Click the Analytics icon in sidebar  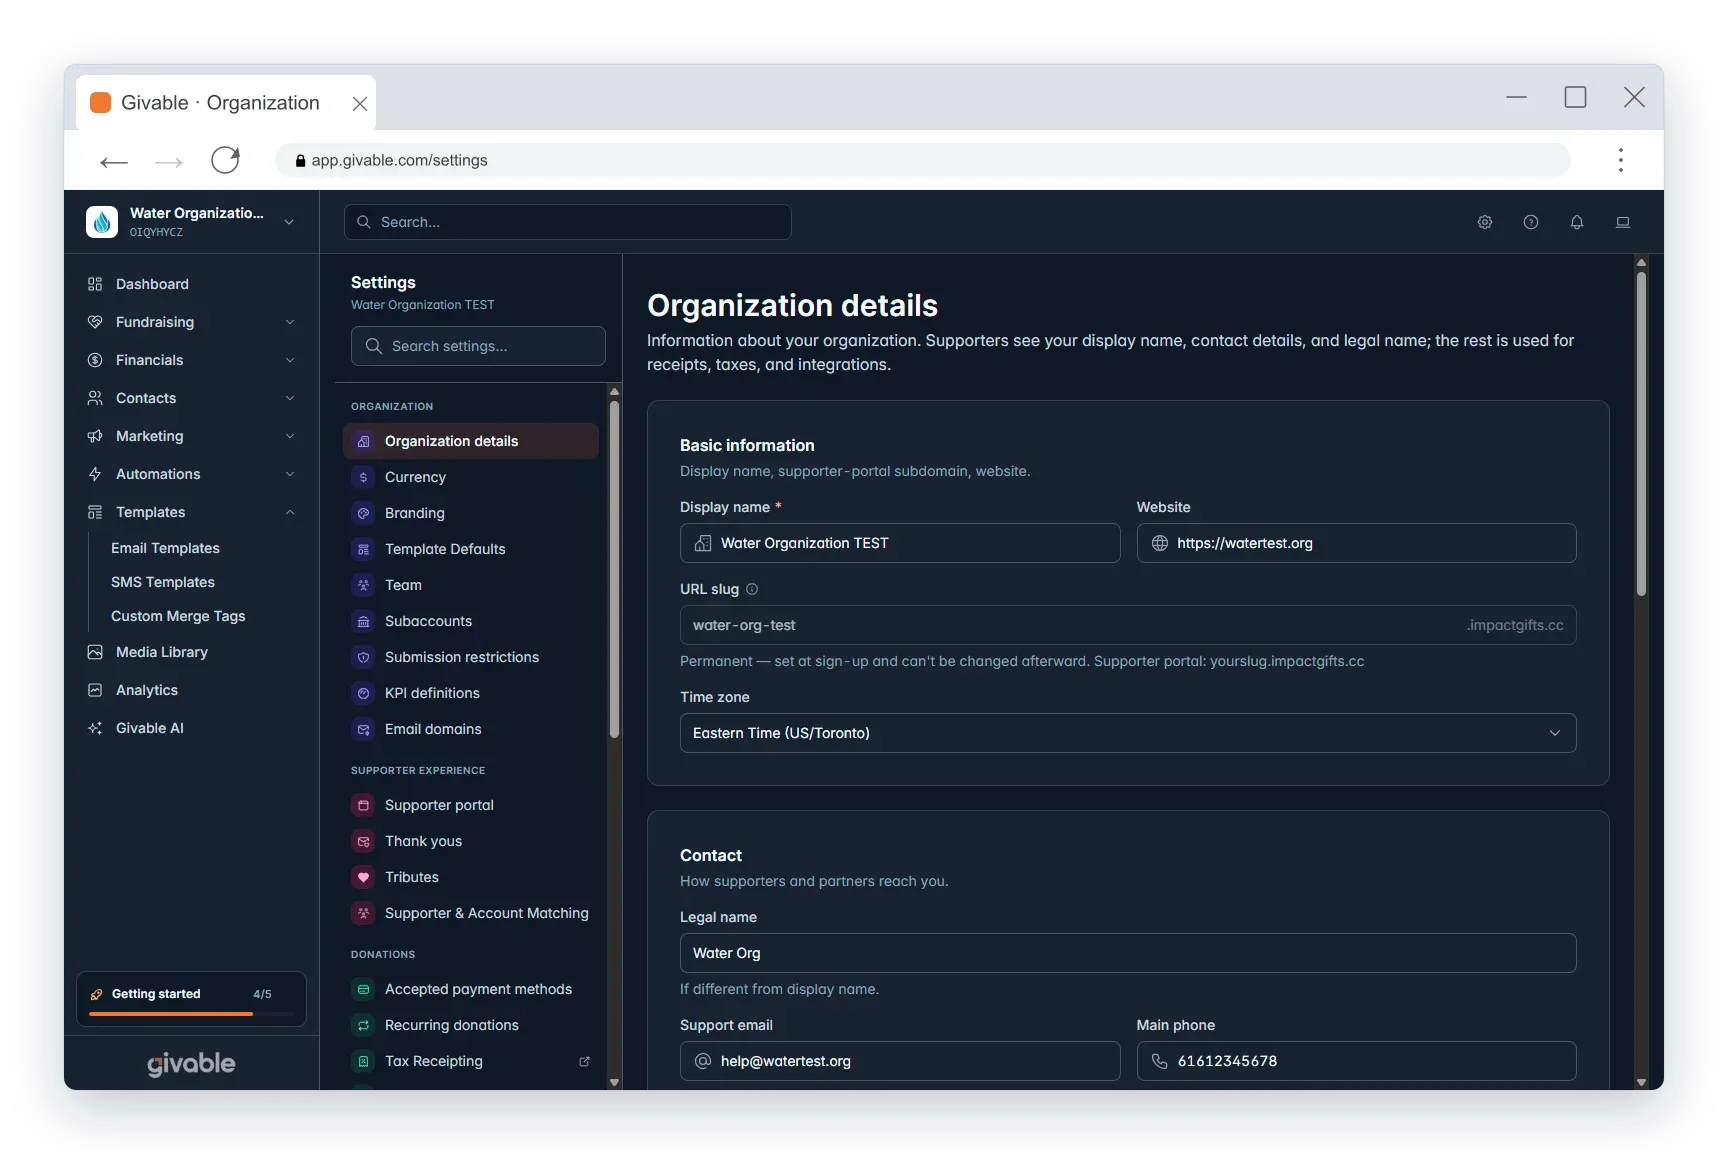(x=95, y=690)
